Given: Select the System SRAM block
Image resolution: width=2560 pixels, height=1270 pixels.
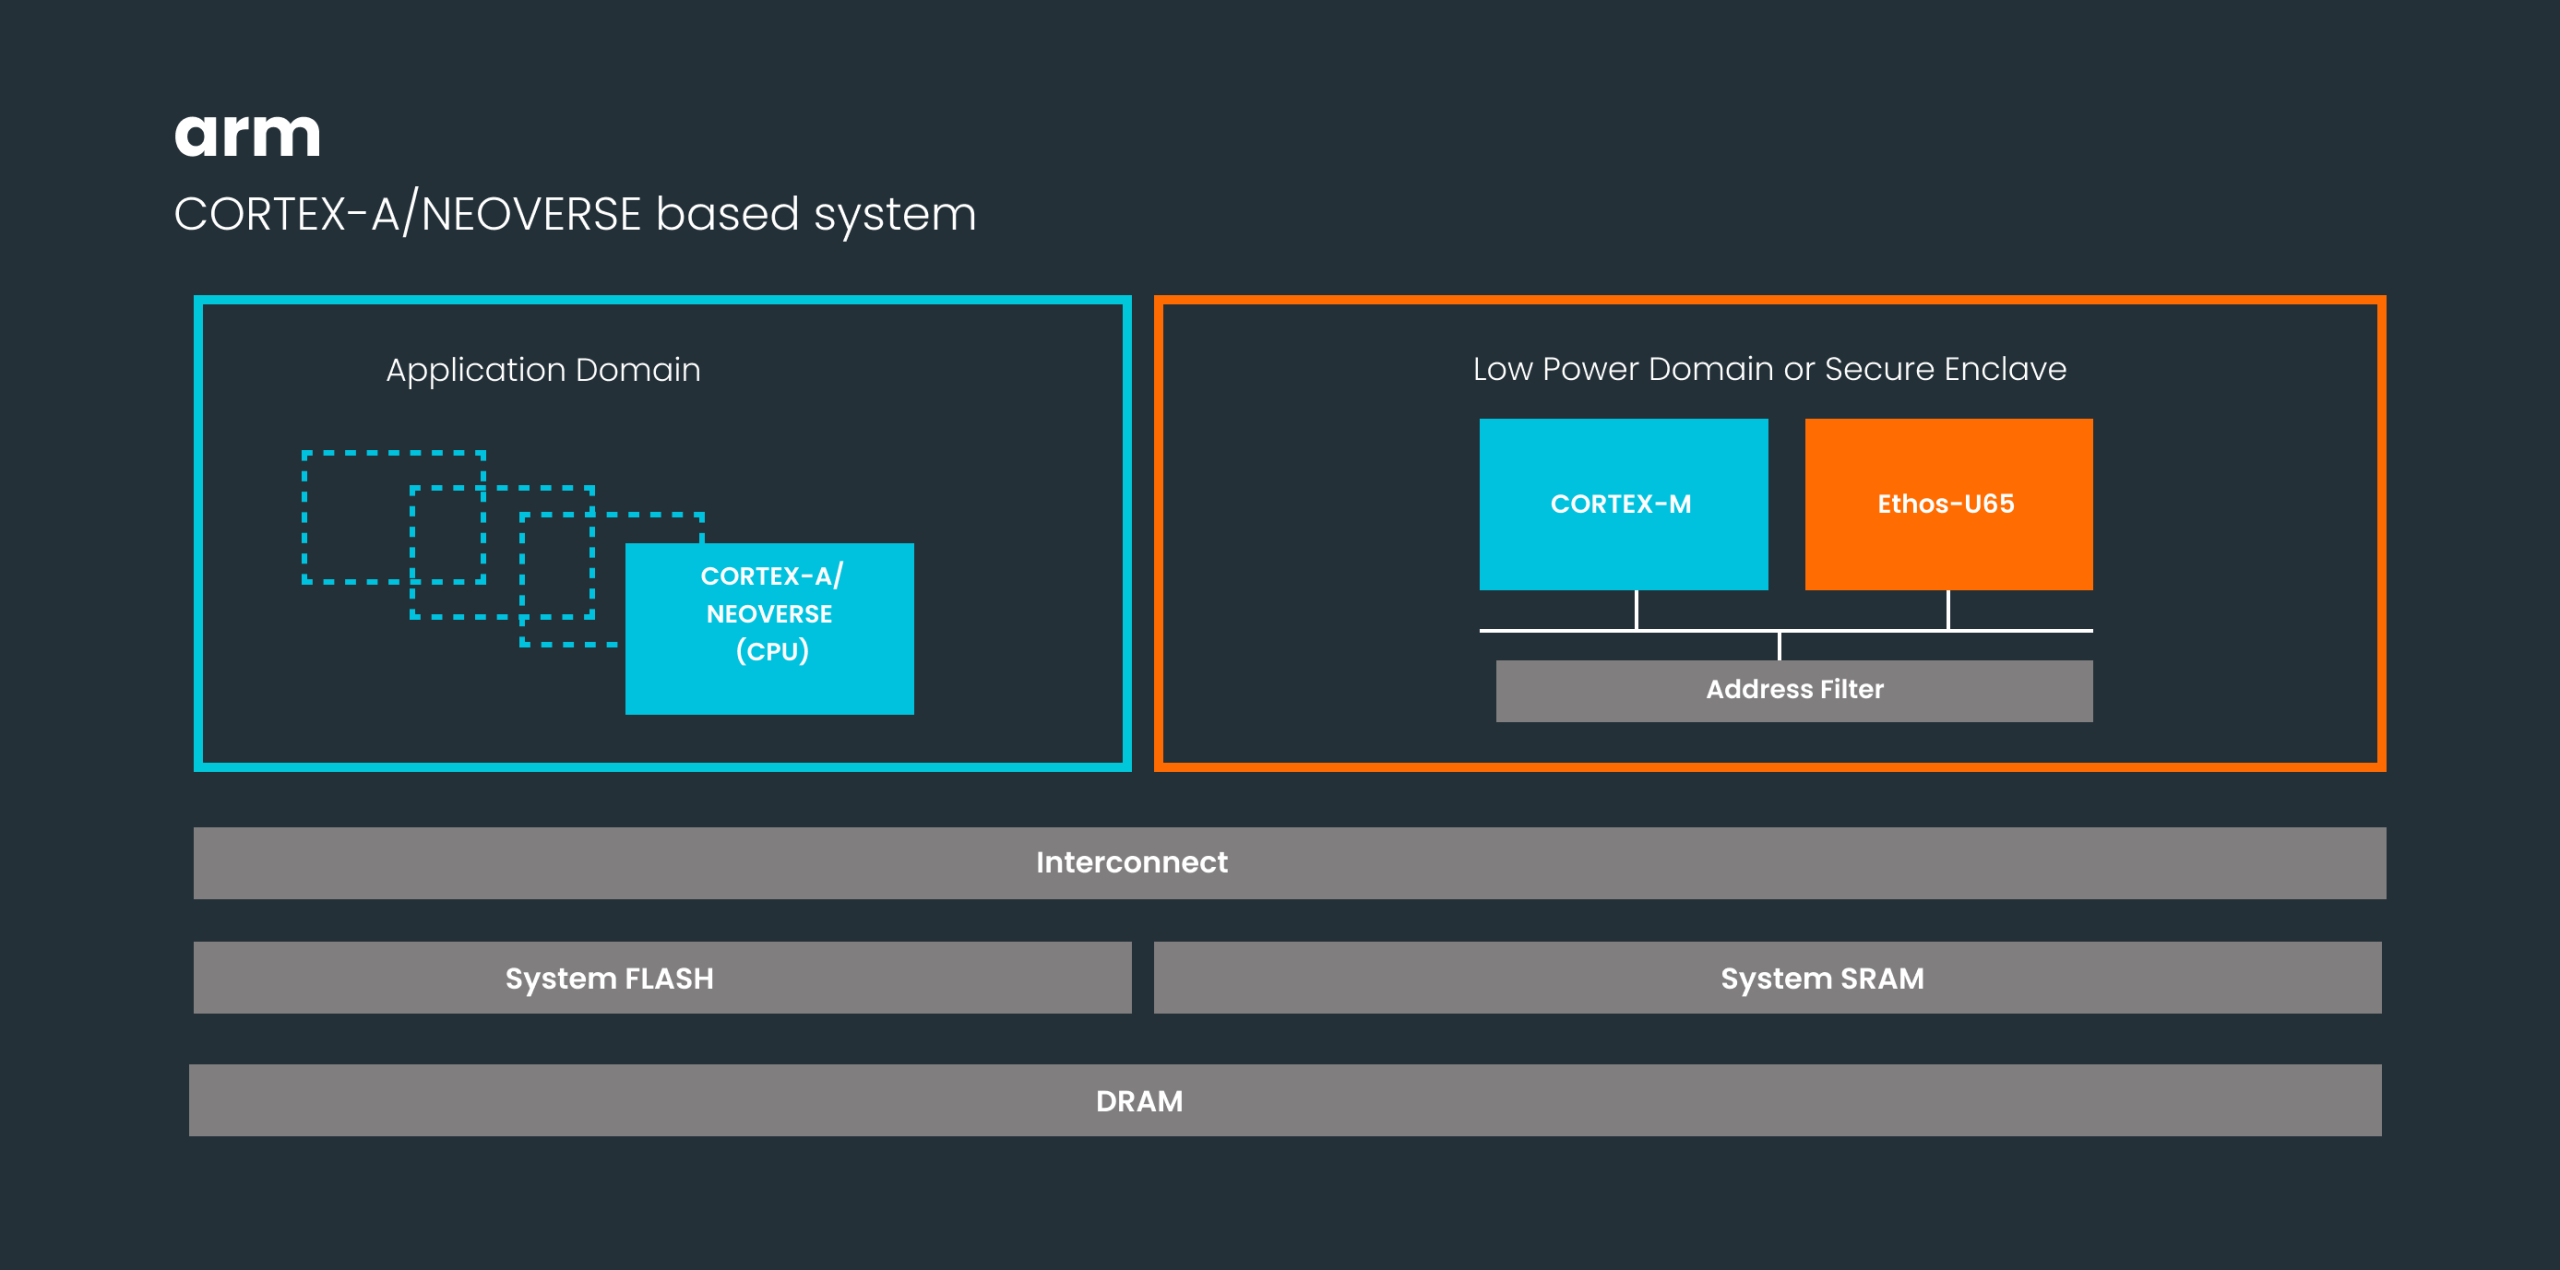Looking at the screenshot, I should [x=1767, y=977].
